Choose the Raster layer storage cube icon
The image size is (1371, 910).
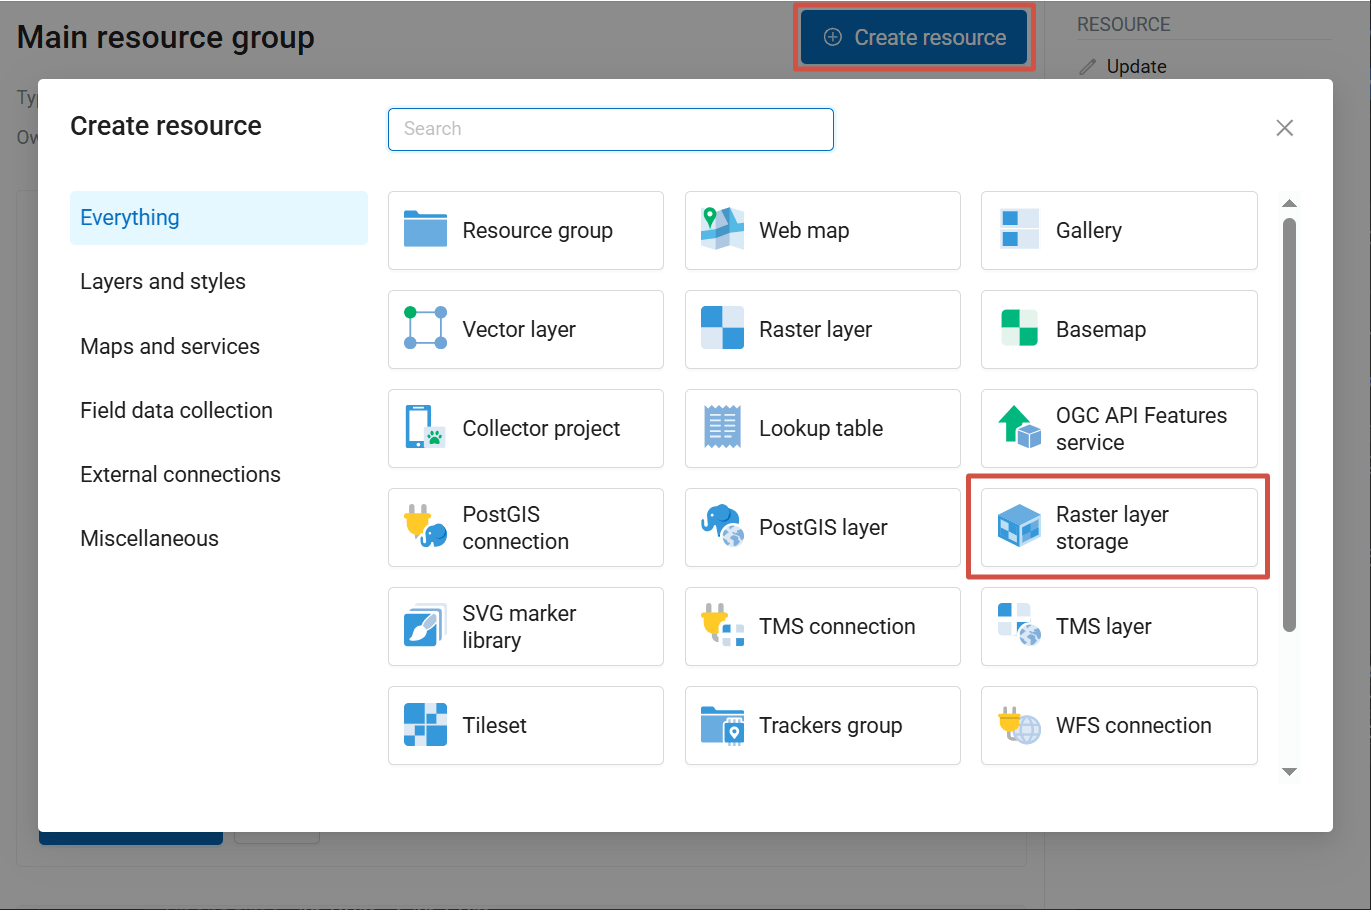1019,527
